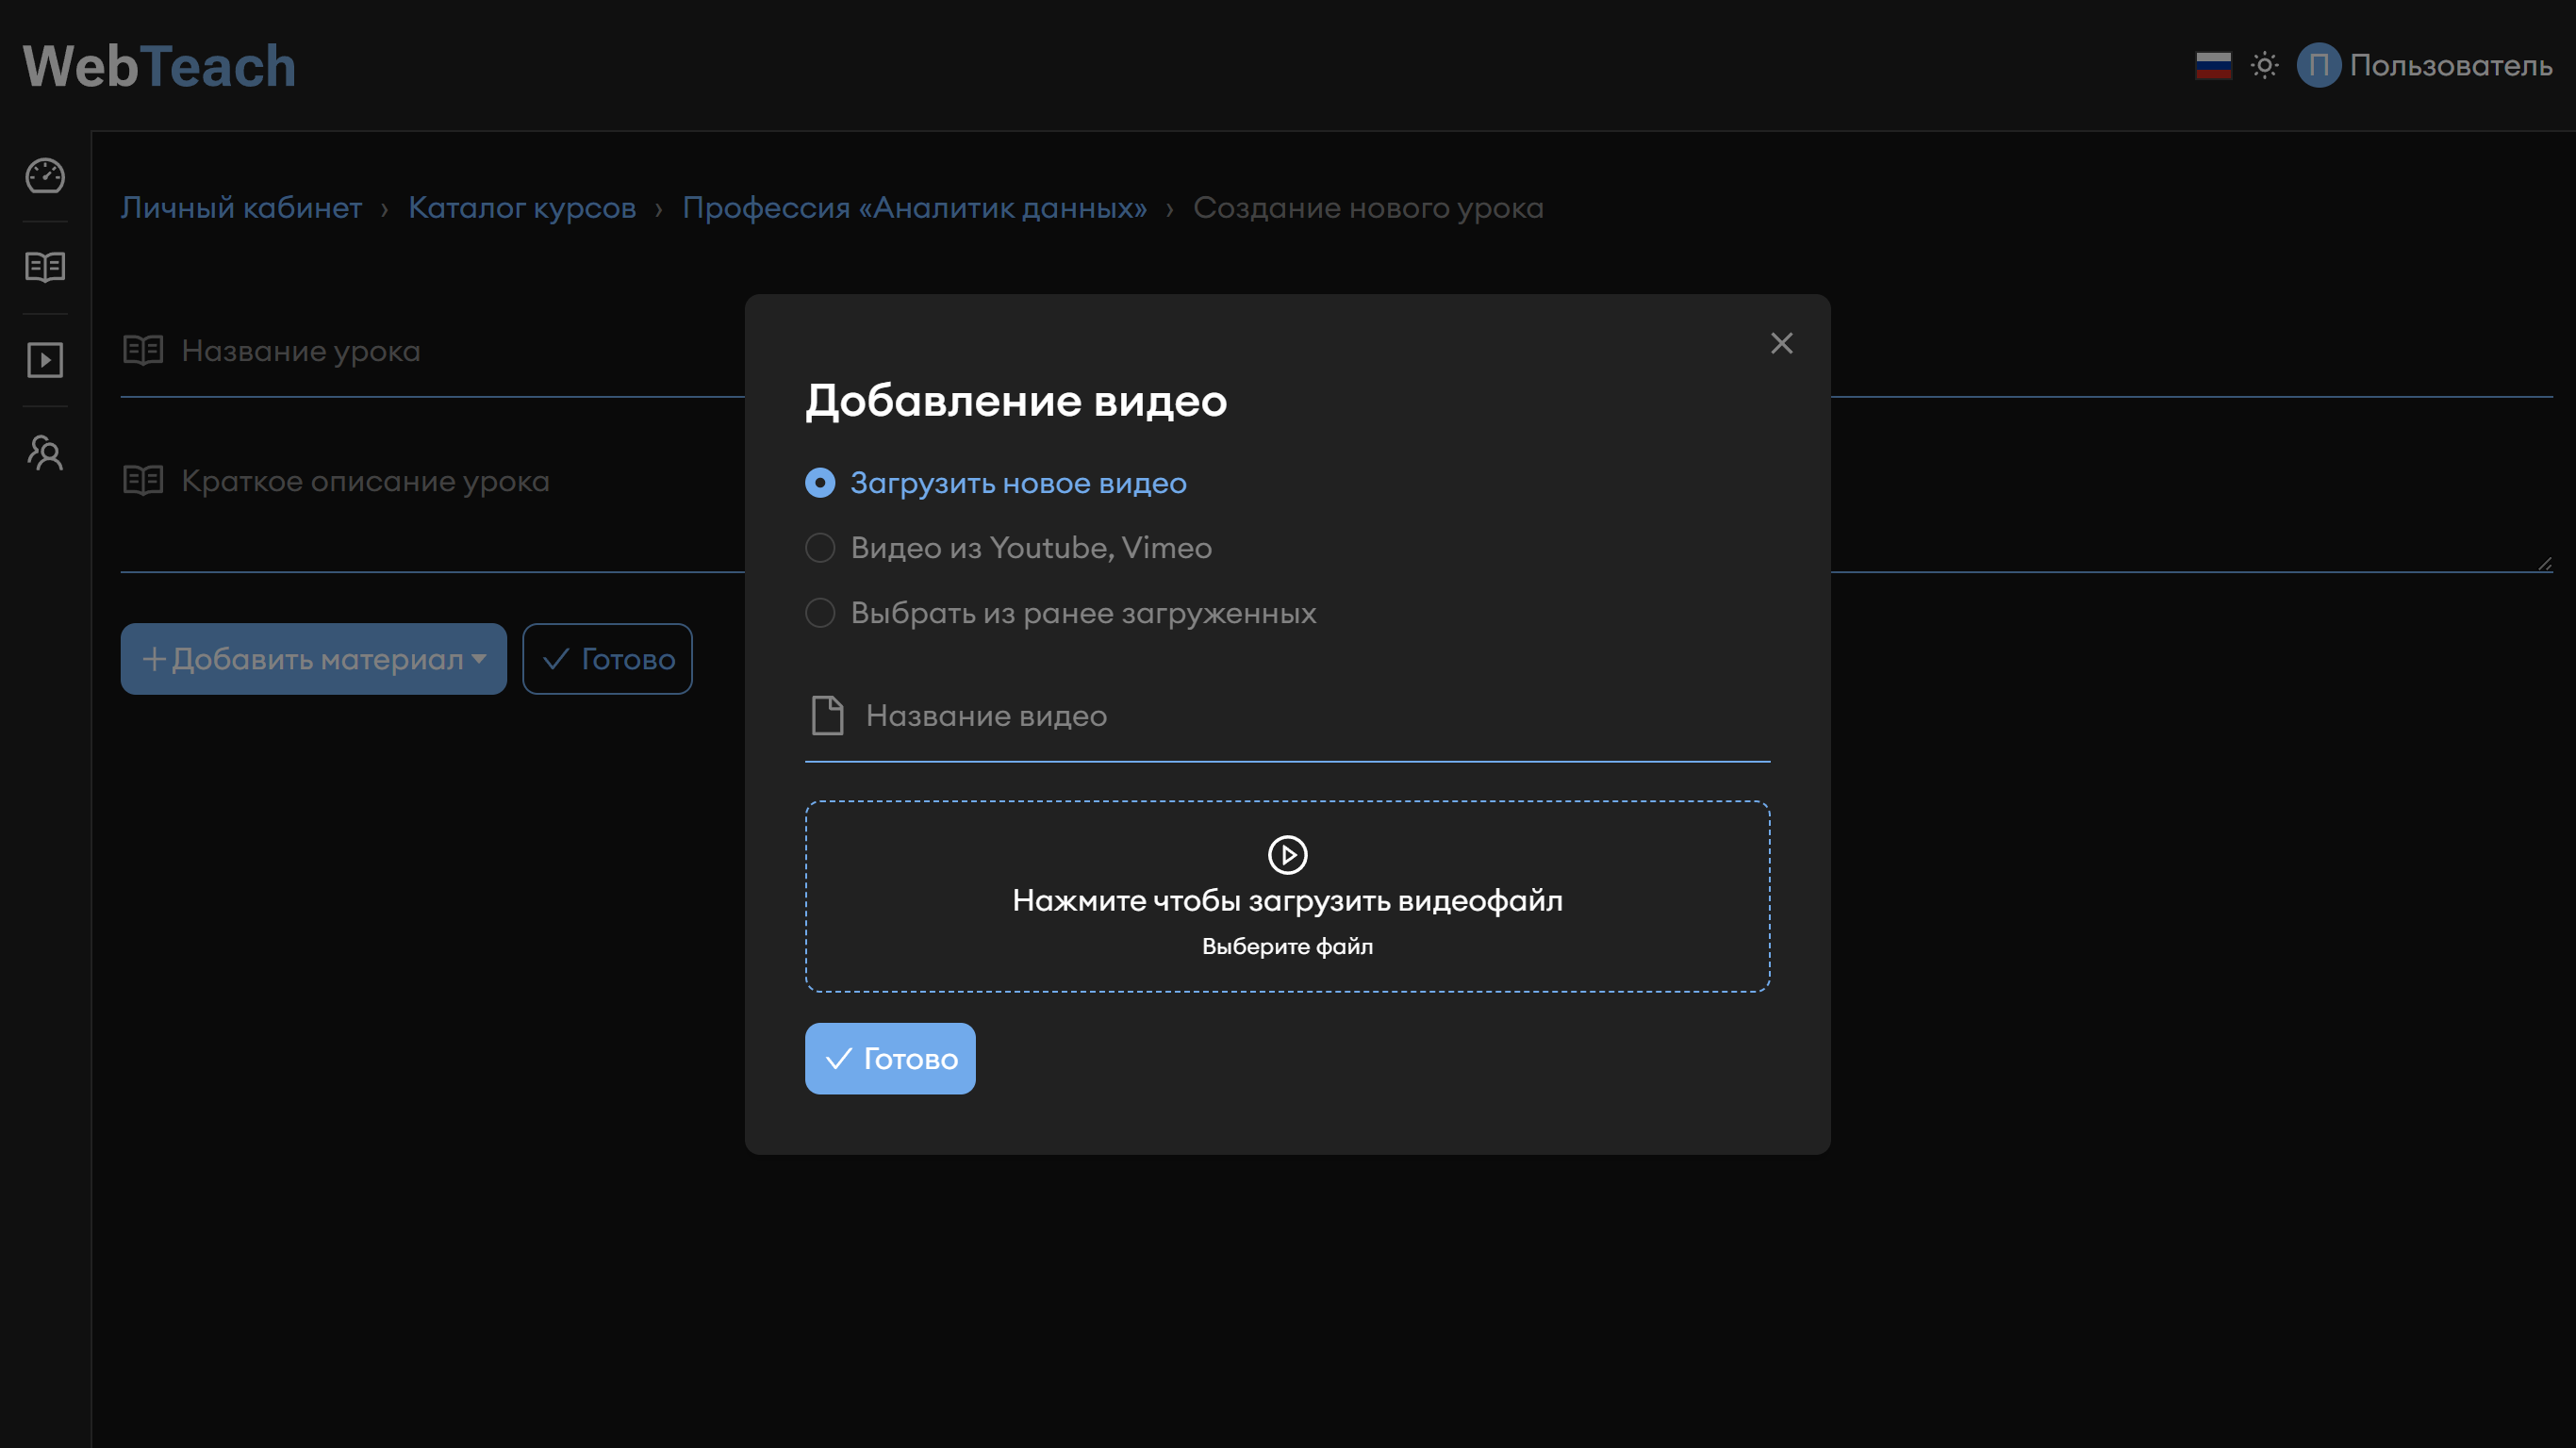
Task: Toggle light theme with sun icon
Action: 2264,66
